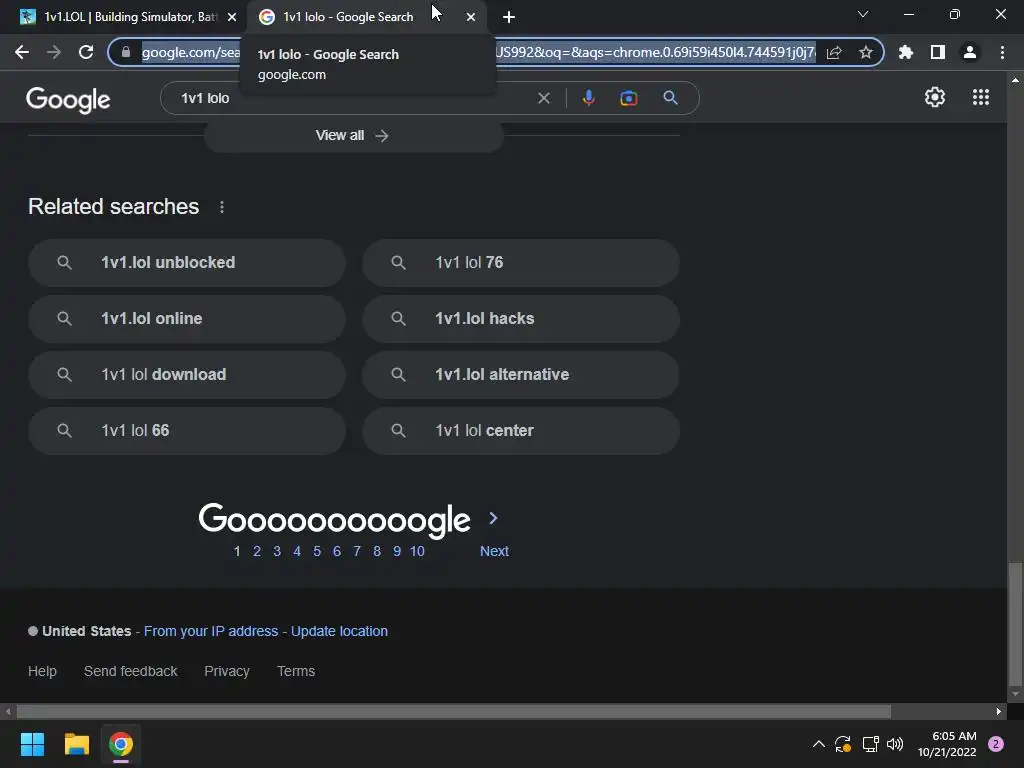The height and width of the screenshot is (768, 1024).
Task: Choose related search 1v1.lol online
Action: pyautogui.click(x=187, y=319)
